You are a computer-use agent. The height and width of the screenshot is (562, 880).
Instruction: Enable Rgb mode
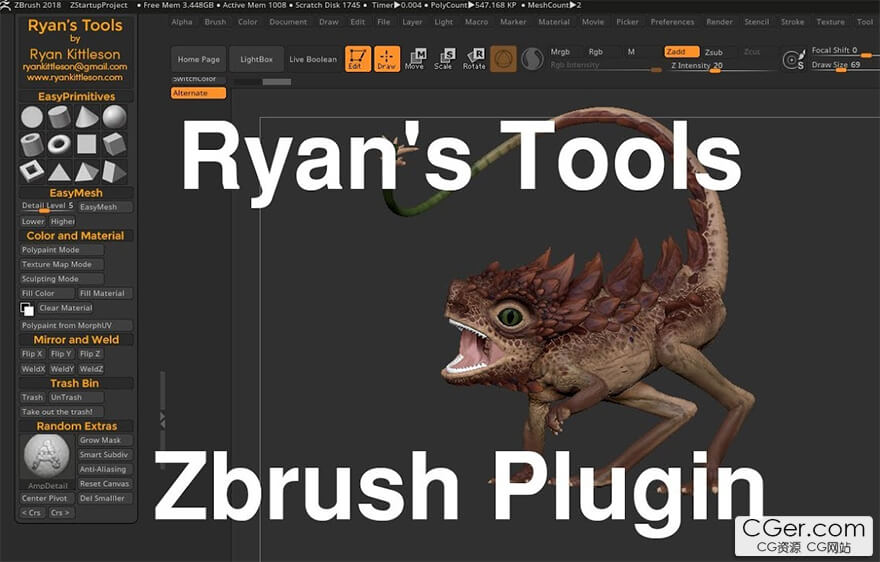pos(595,52)
